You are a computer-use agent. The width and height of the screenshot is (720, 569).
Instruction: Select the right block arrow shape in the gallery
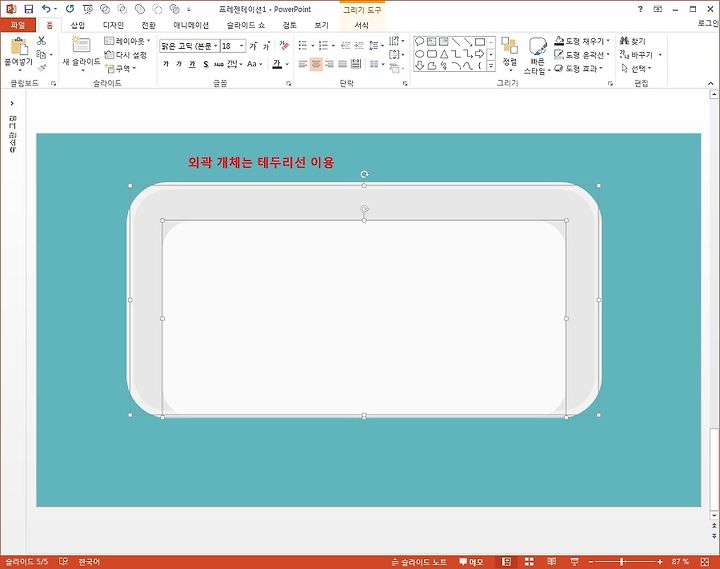479,54
